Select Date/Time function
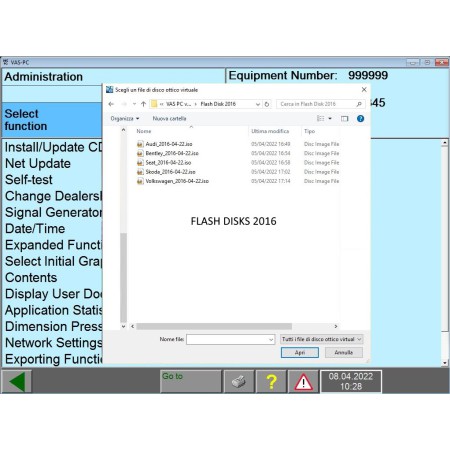Image resolution: width=450 pixels, height=450 pixels. click(35, 229)
